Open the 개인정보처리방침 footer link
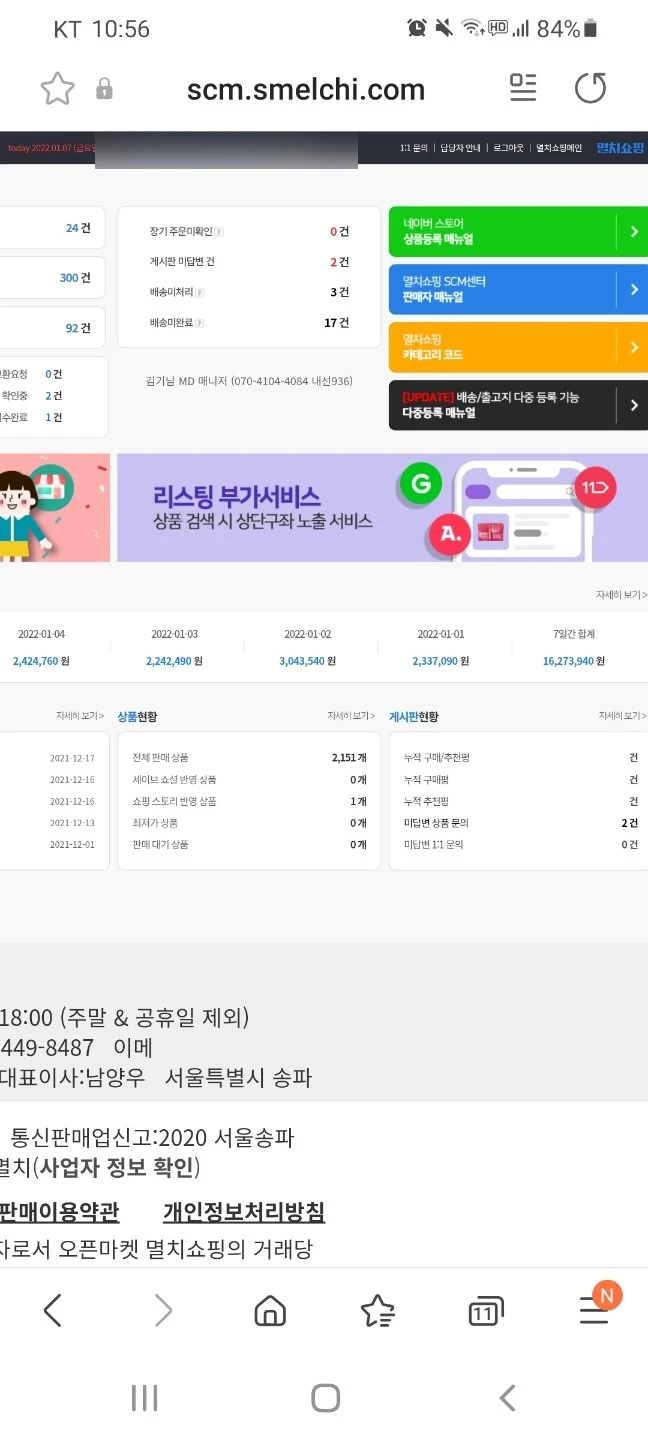The width and height of the screenshot is (648, 1440). (244, 1212)
